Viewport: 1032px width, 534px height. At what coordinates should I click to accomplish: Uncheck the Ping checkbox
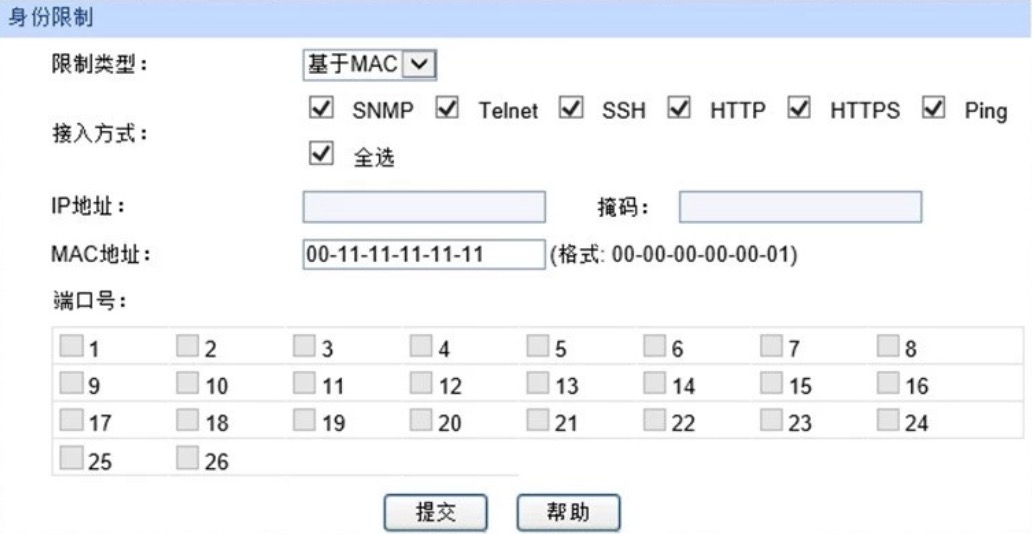coord(934,109)
